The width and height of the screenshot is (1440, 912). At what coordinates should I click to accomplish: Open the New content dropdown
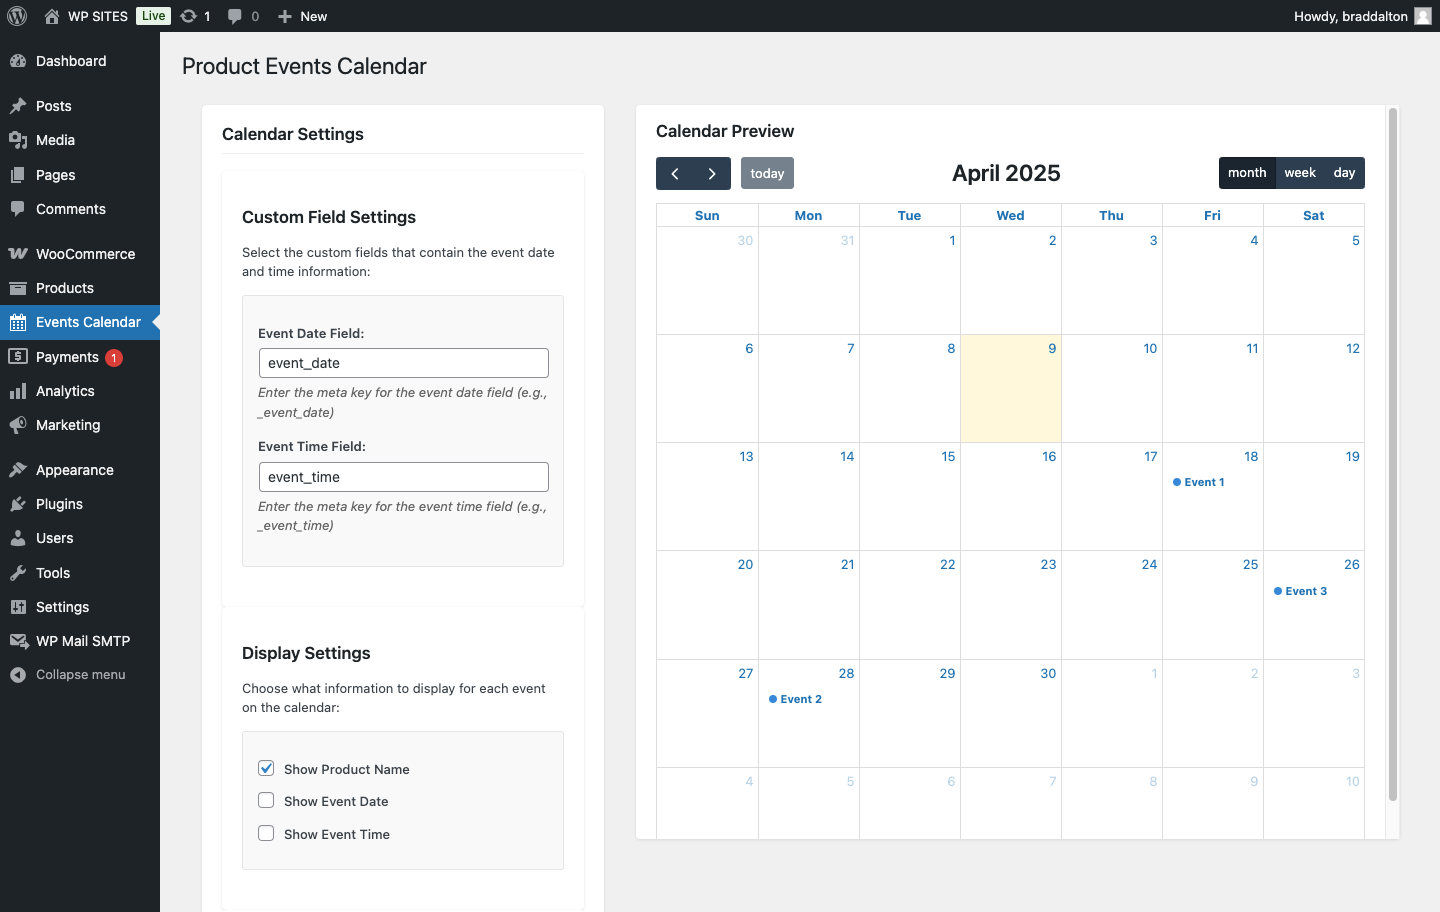click(x=302, y=16)
